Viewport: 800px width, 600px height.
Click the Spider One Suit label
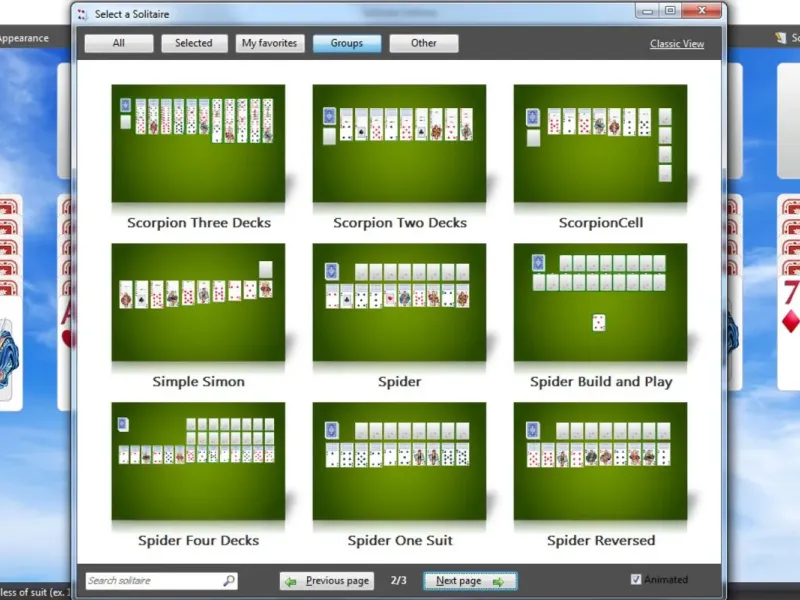coord(400,540)
